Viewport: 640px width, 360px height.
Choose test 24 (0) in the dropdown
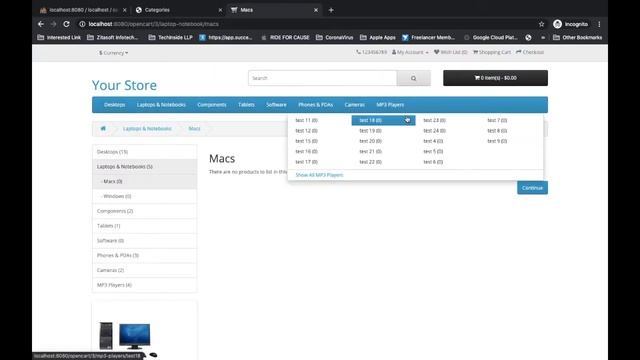pos(434,131)
